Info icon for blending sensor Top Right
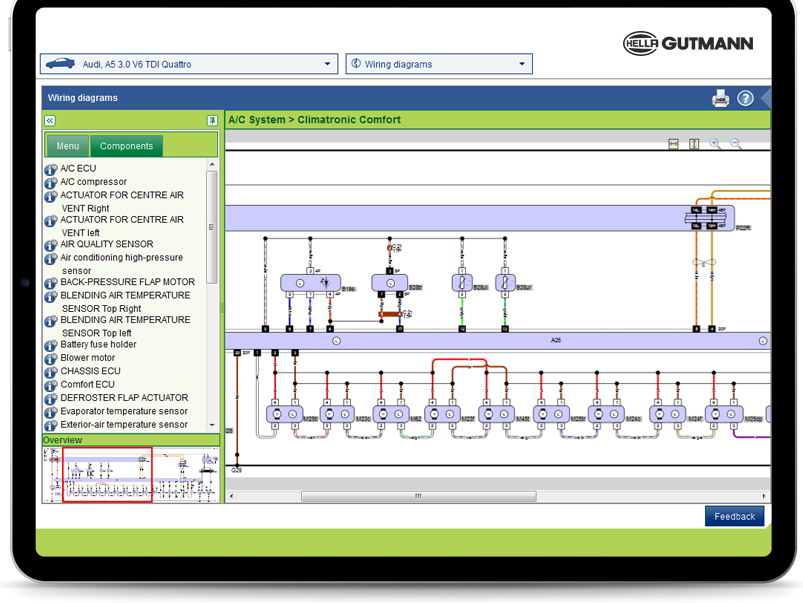 pyautogui.click(x=51, y=297)
